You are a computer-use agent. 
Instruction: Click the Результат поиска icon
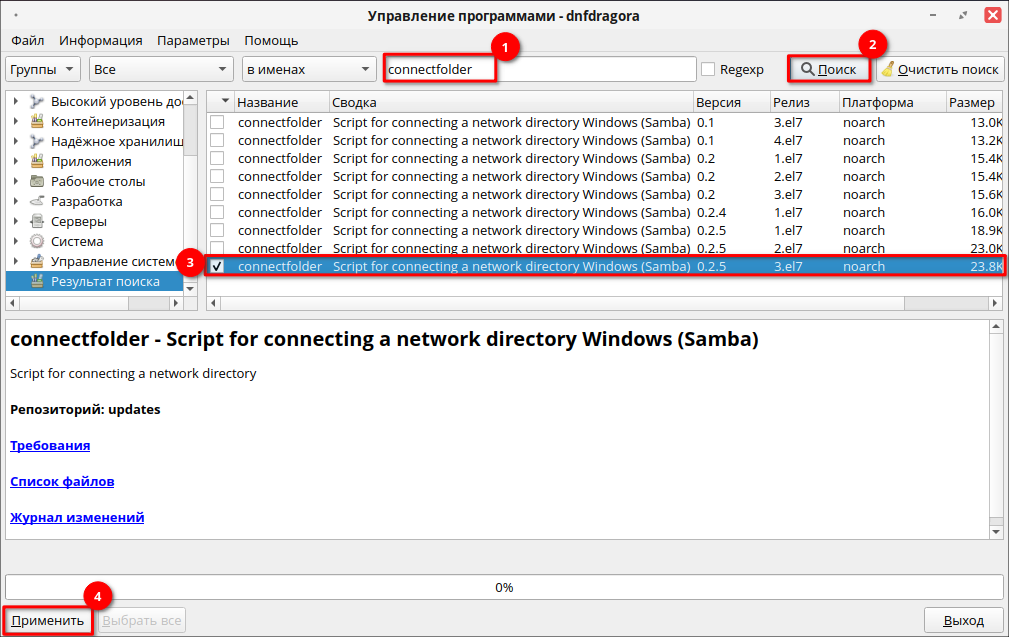pyautogui.click(x=37, y=281)
